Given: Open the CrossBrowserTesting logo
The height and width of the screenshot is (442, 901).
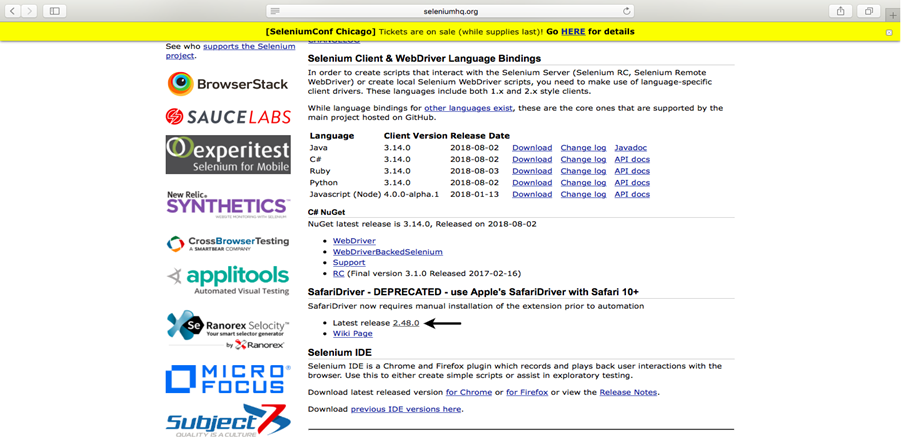Looking at the screenshot, I should coord(228,244).
